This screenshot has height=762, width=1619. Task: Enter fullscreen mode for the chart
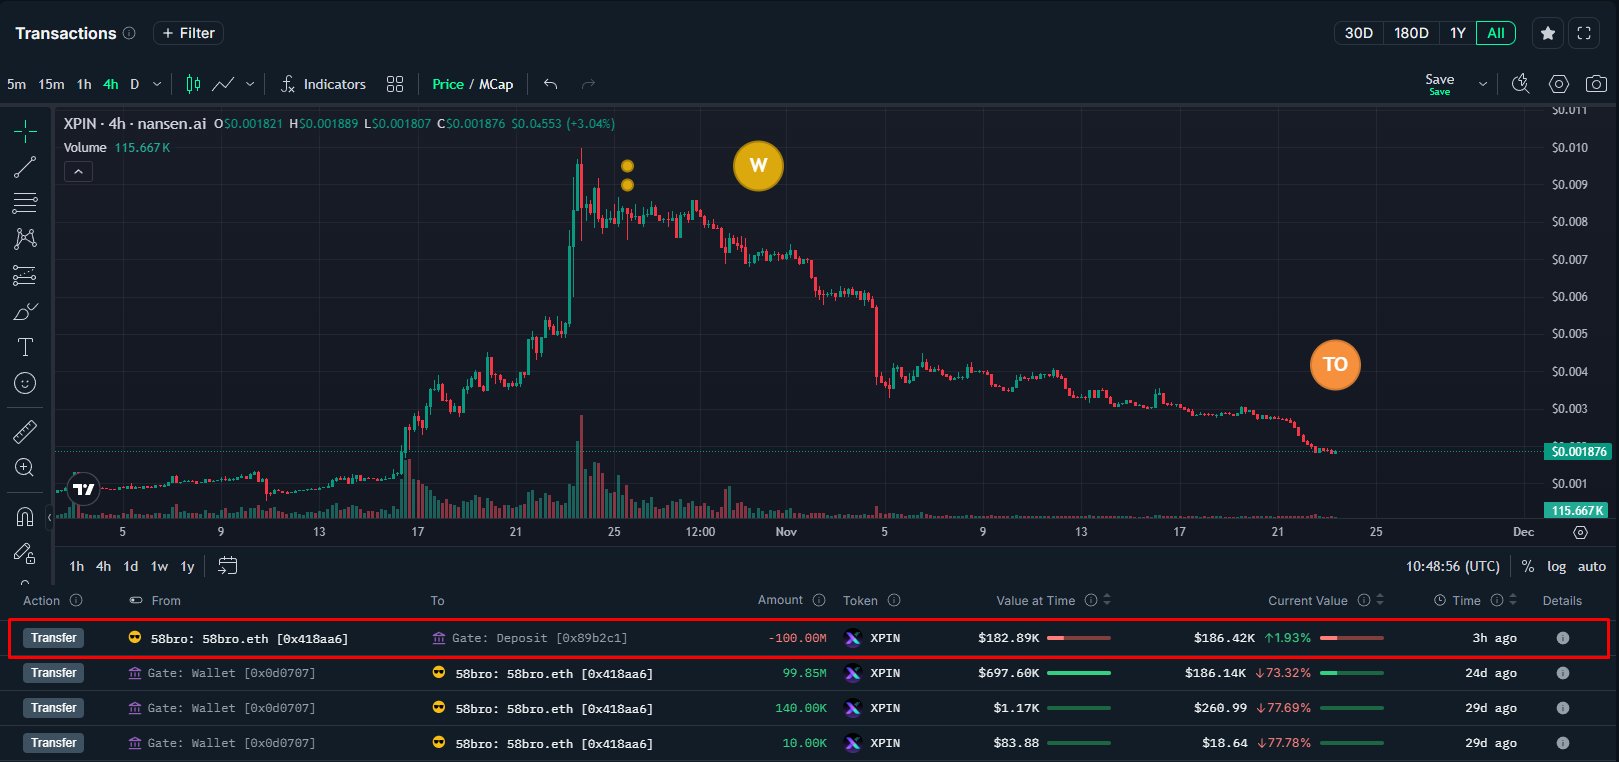[x=1584, y=33]
